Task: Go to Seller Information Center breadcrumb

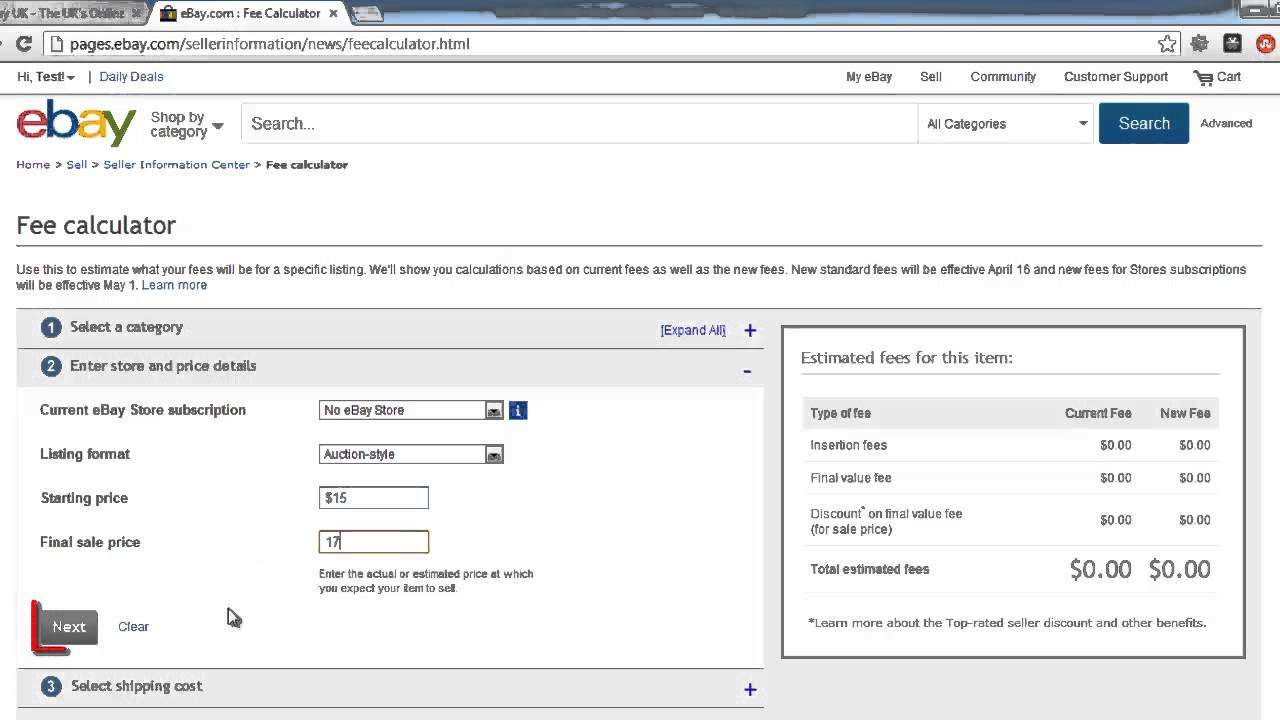Action: click(177, 165)
